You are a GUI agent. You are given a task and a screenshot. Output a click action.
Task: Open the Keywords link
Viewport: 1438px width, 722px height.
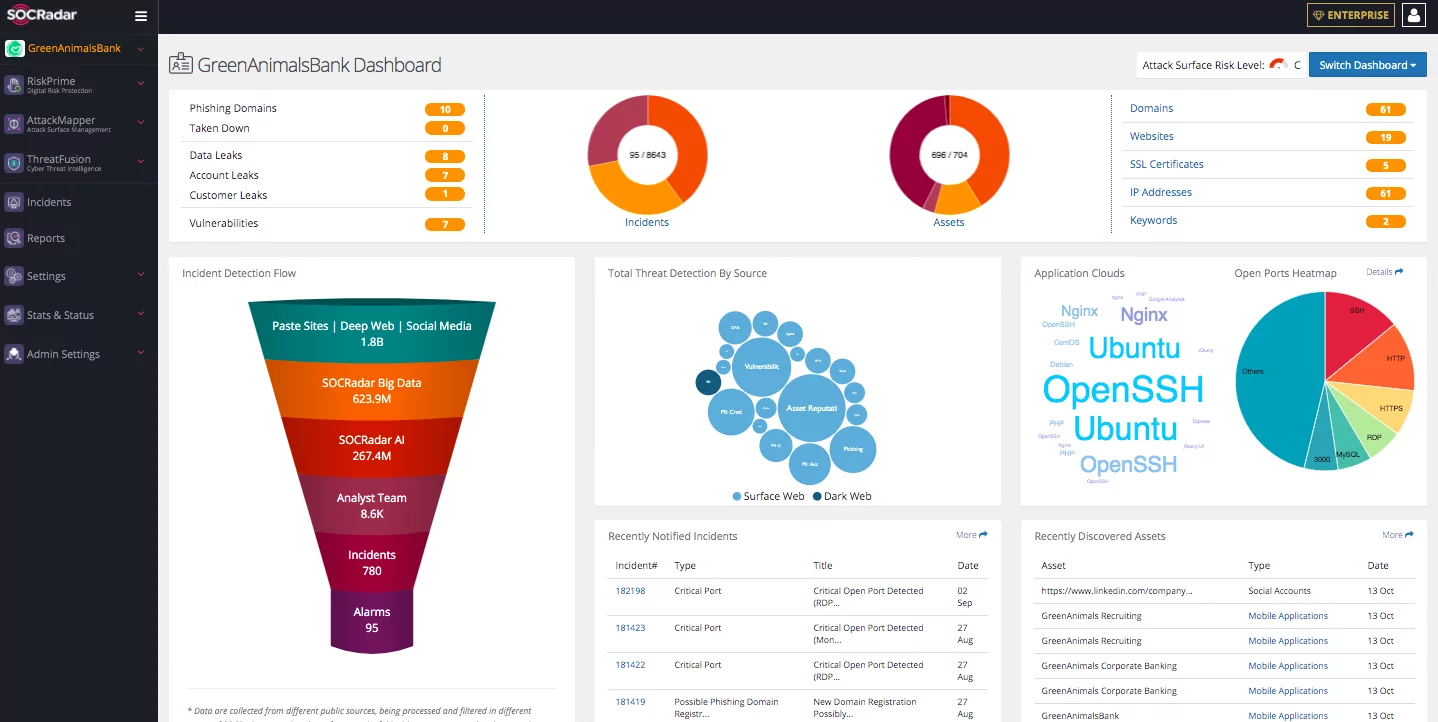(1153, 220)
